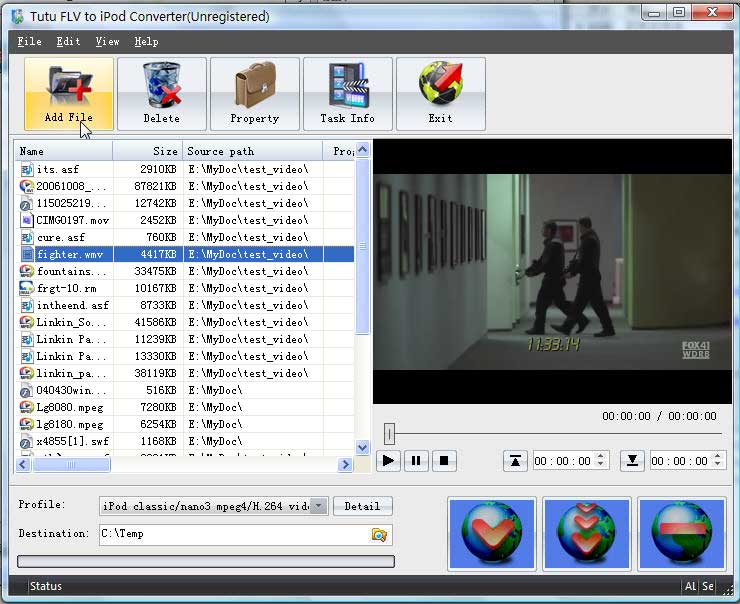Decrease start time with down spinner

(x=601, y=465)
